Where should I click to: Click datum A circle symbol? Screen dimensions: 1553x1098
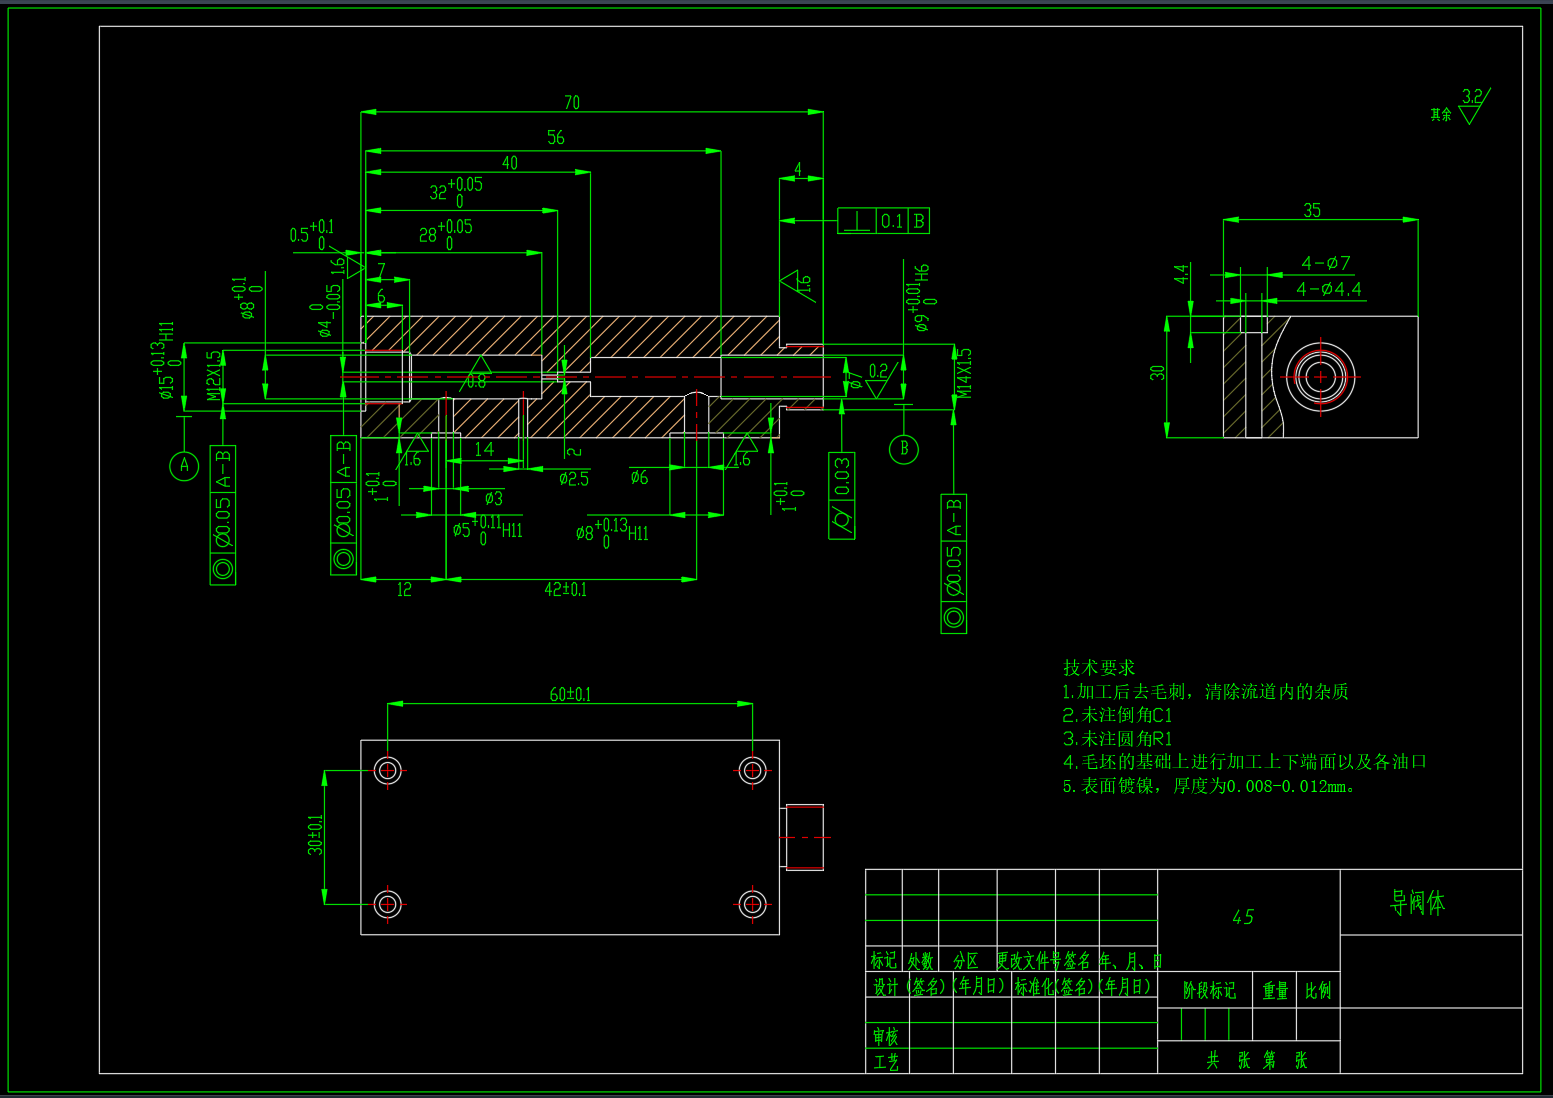[x=184, y=465]
